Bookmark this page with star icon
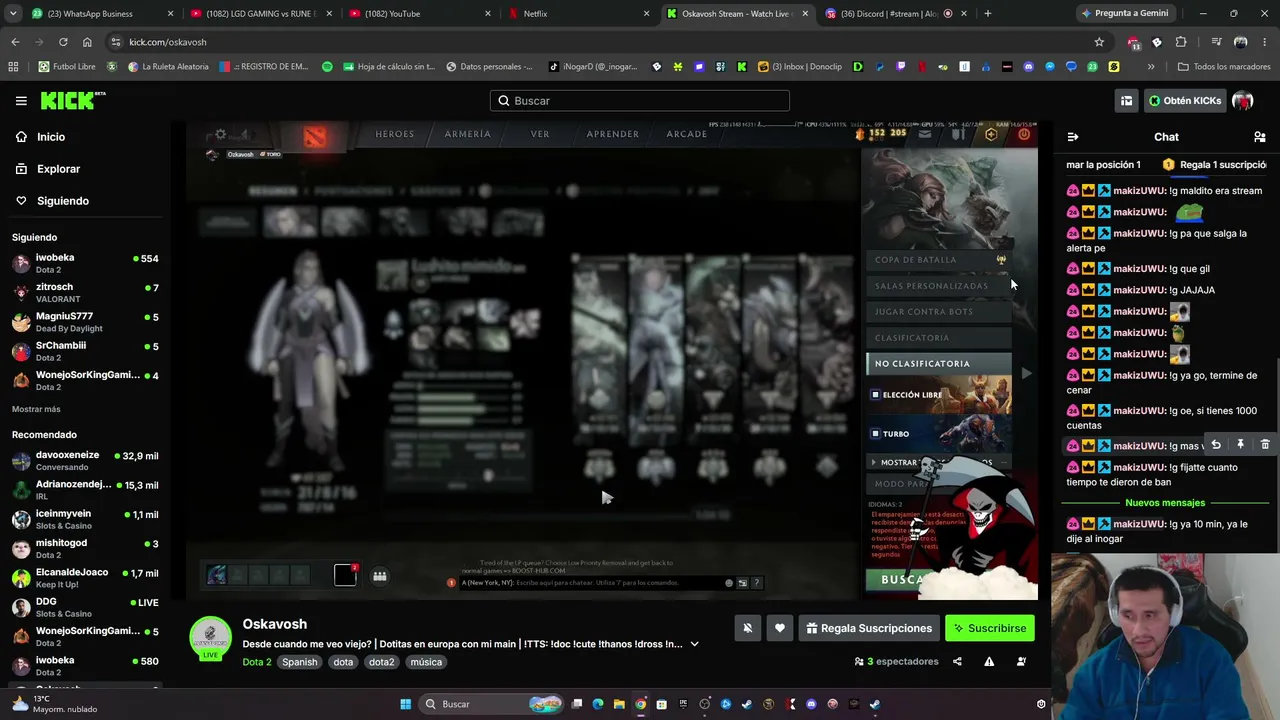The image size is (1280, 720). tap(1099, 42)
